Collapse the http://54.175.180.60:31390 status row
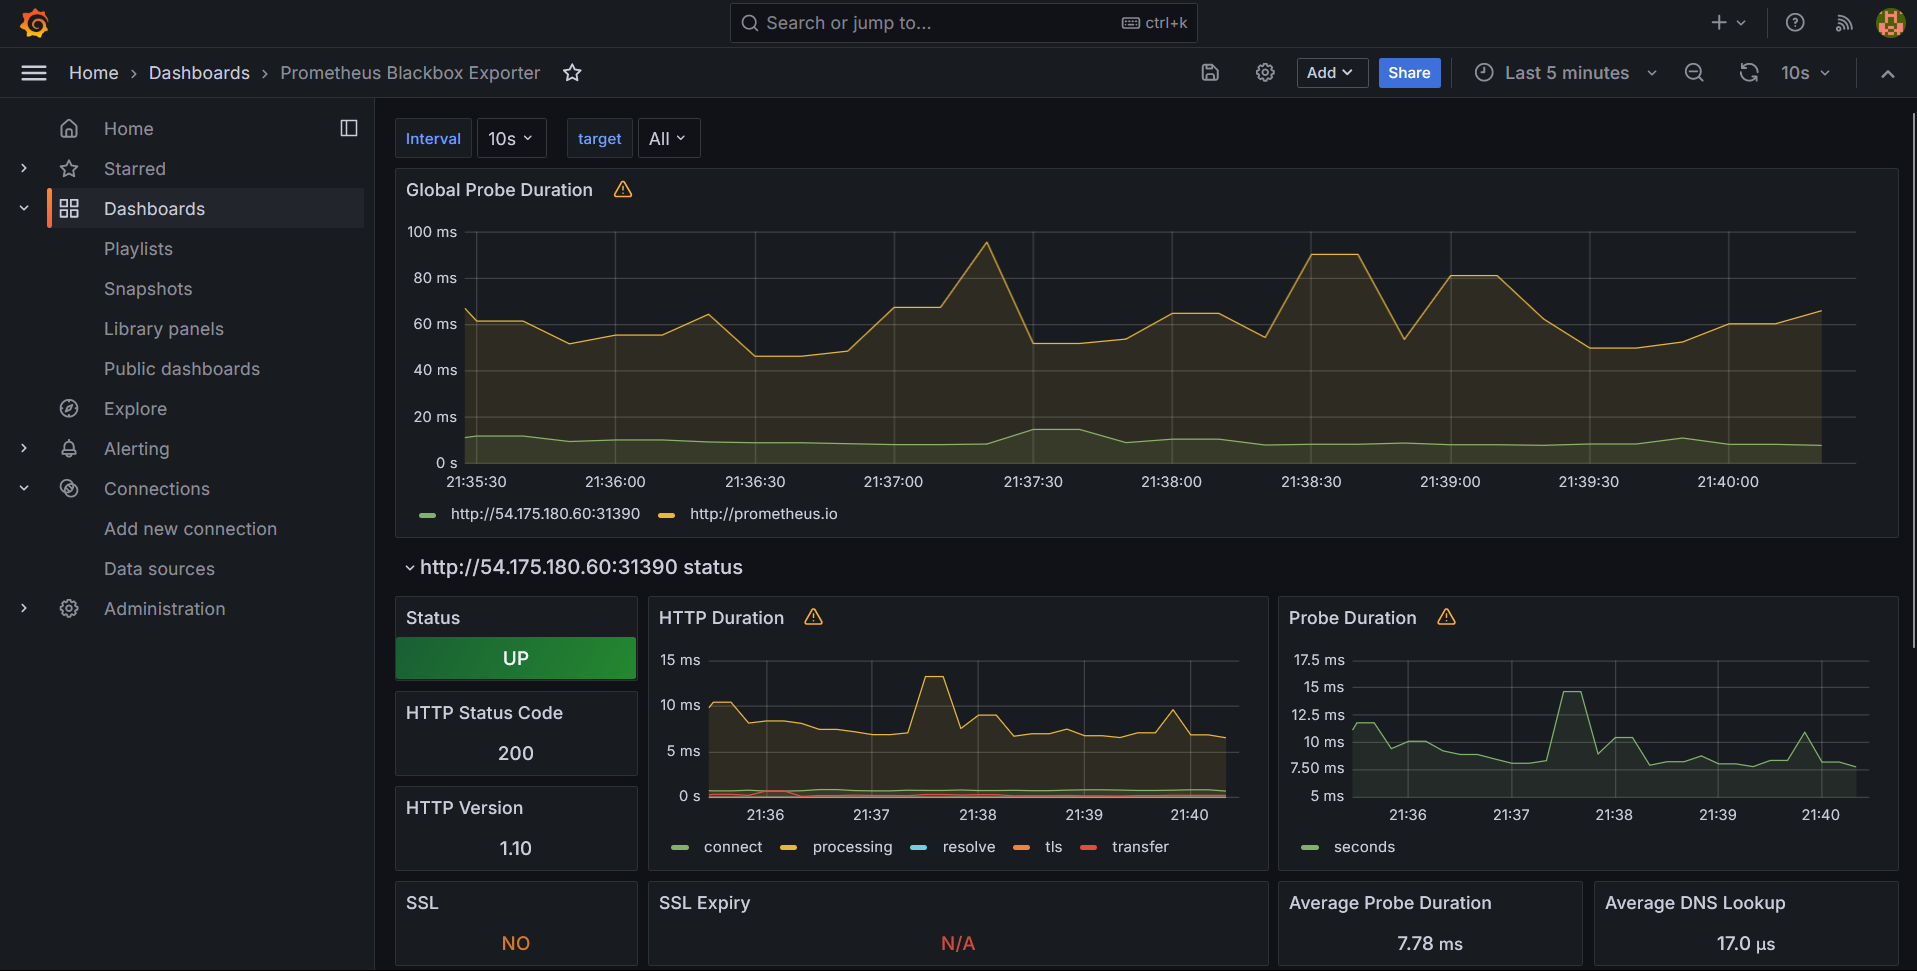 [573, 567]
